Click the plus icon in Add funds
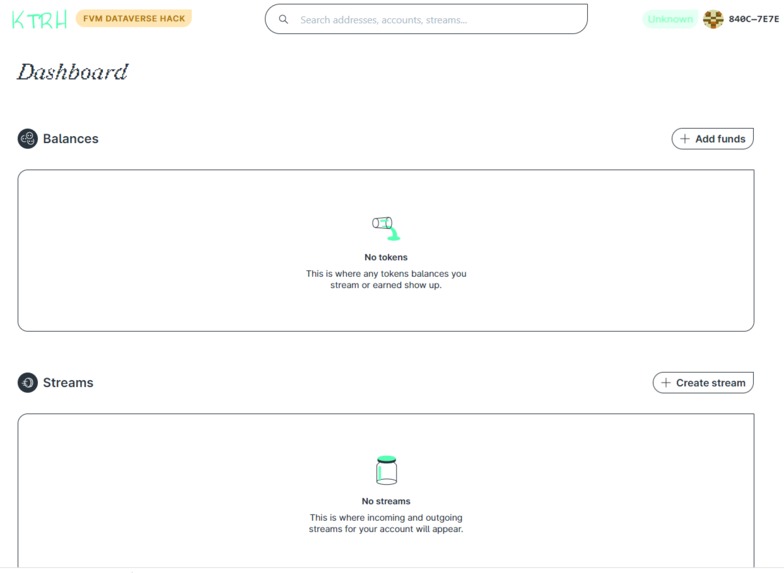 685,138
